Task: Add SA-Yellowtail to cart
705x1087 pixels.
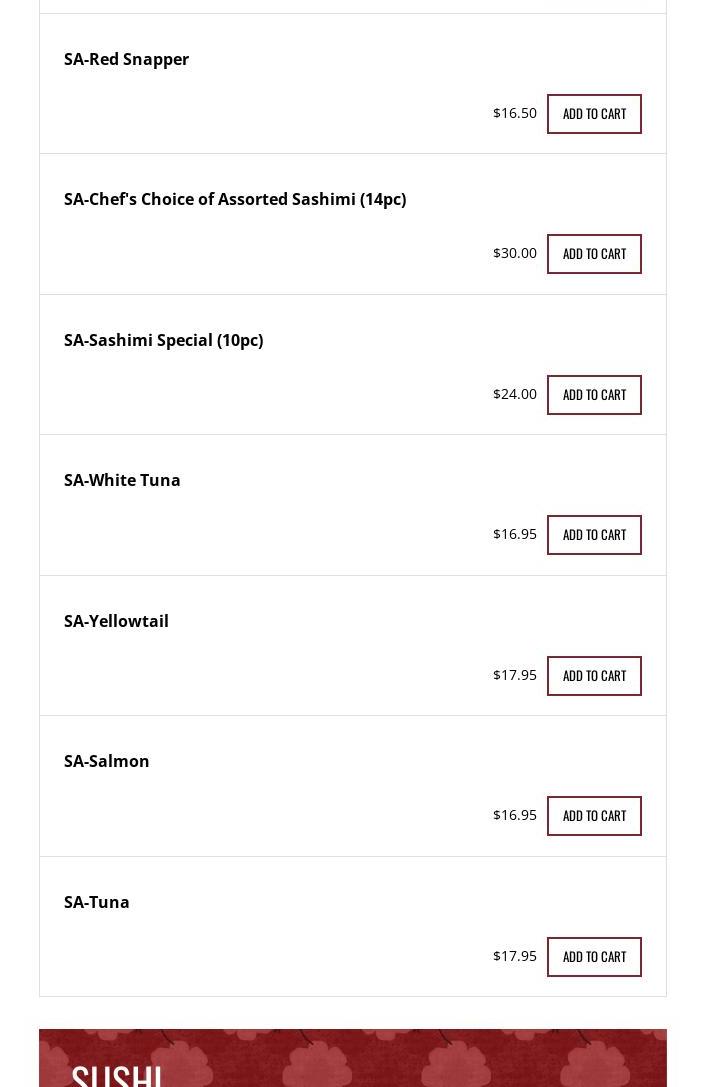Action: (x=594, y=676)
